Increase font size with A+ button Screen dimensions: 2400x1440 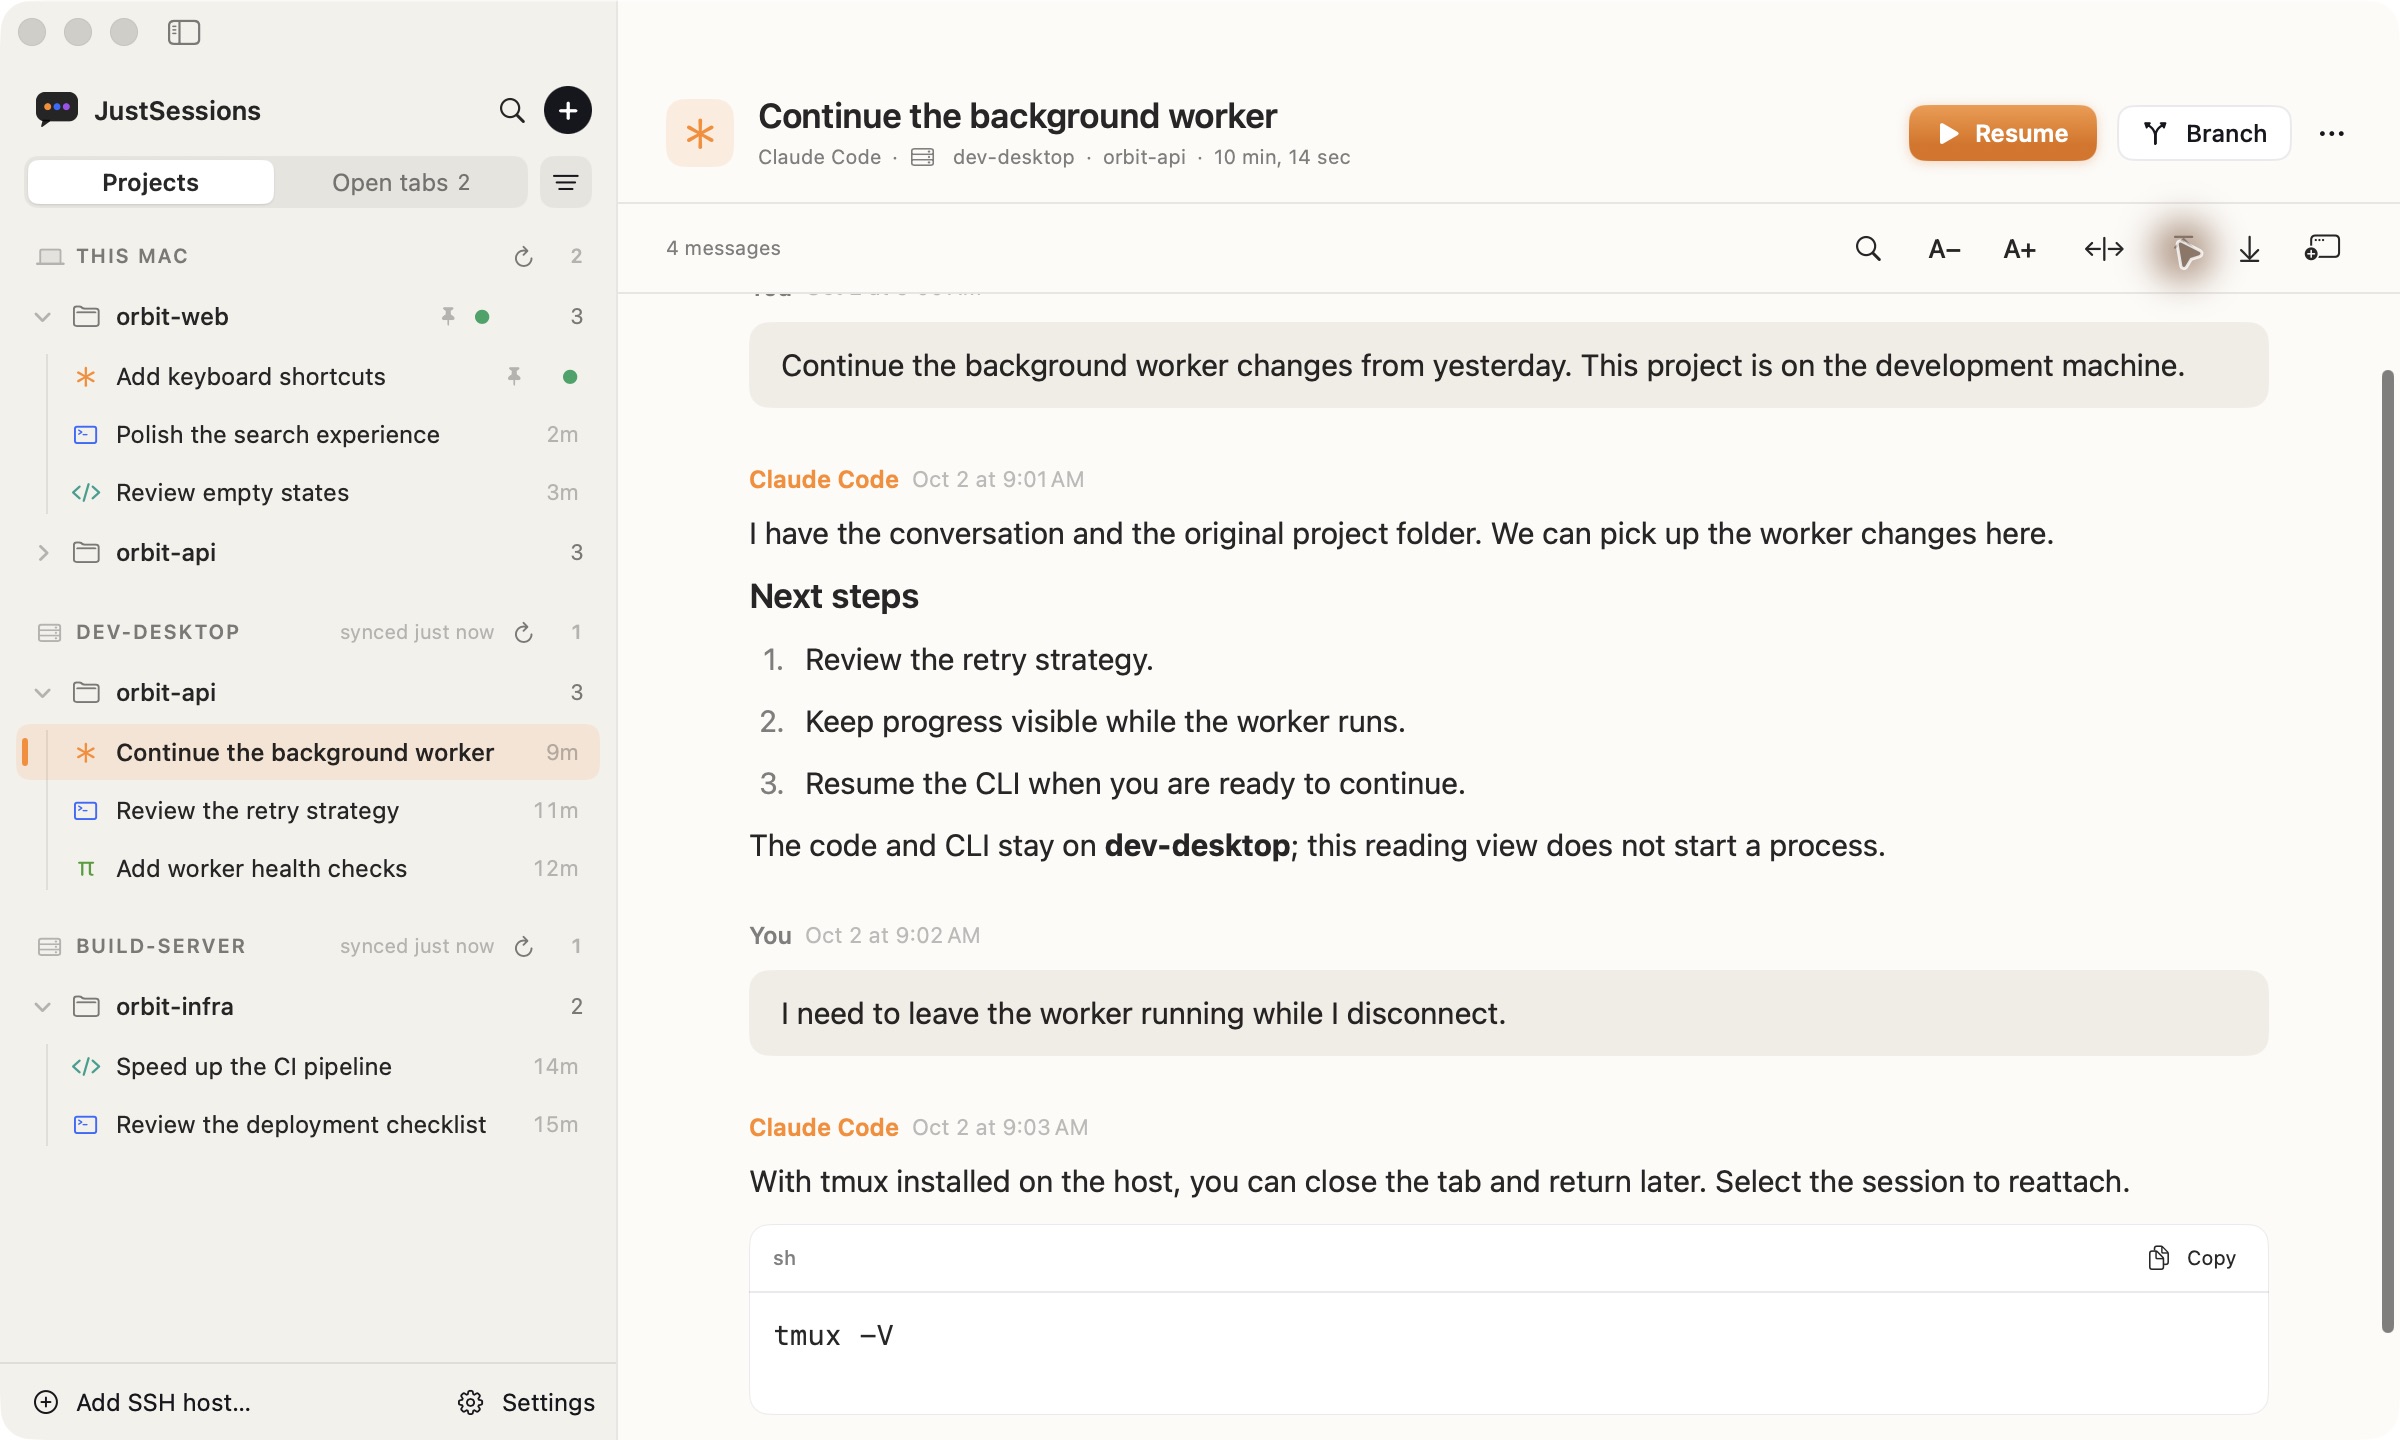point(2020,249)
